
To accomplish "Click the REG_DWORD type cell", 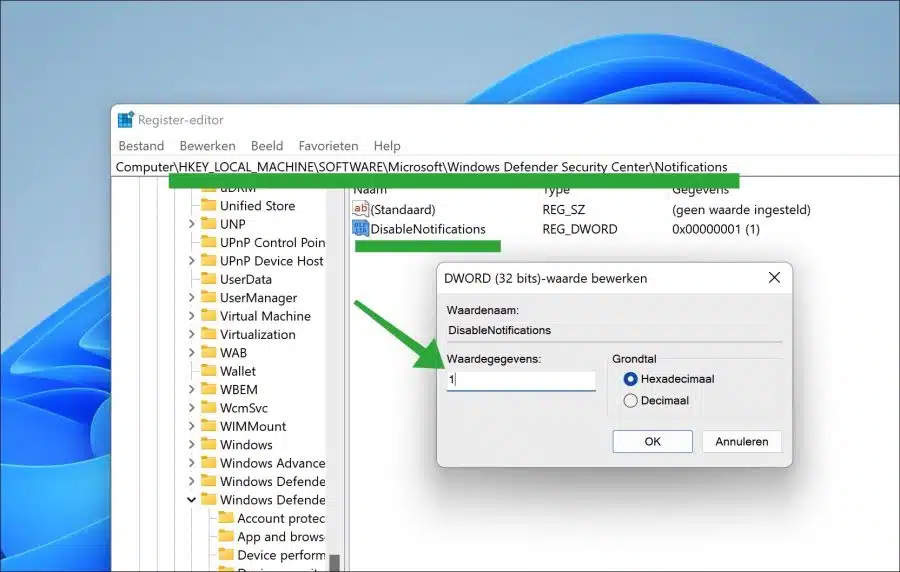I will pyautogui.click(x=580, y=229).
